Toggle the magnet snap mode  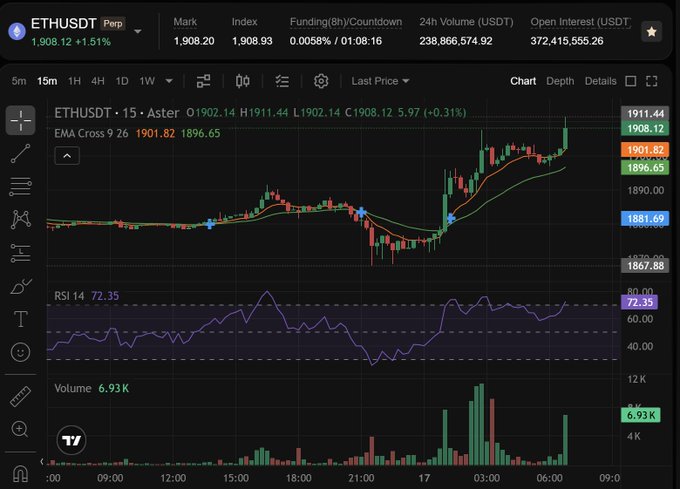pyautogui.click(x=20, y=473)
